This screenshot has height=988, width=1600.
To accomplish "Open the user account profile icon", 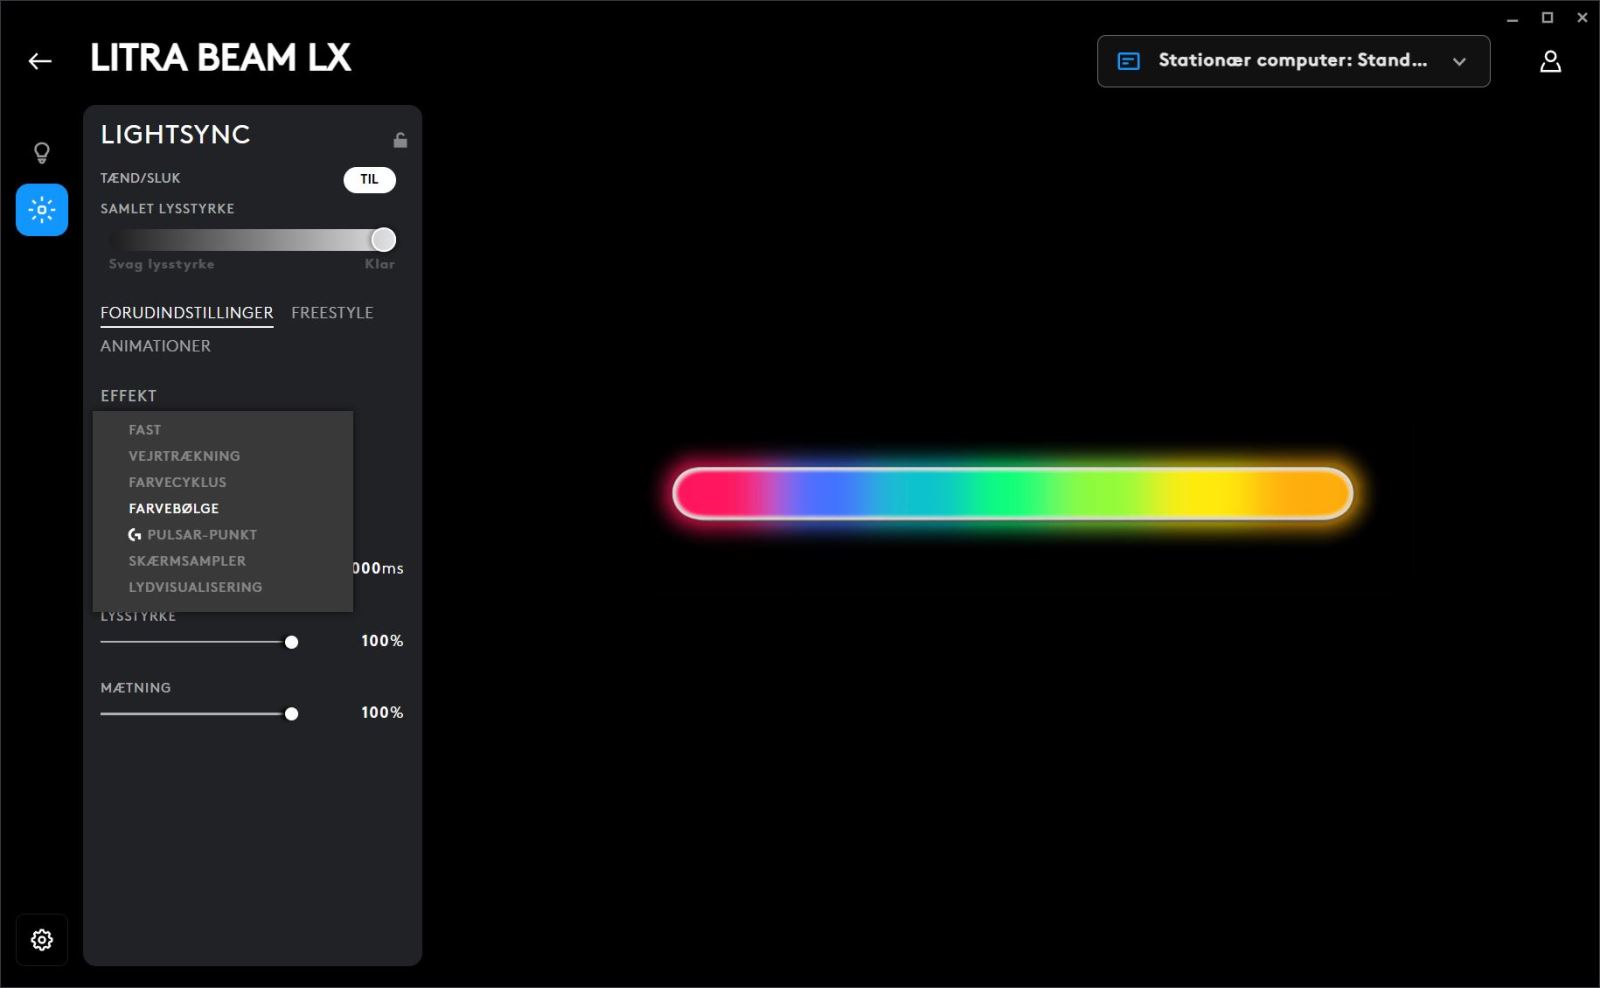I will [x=1550, y=62].
